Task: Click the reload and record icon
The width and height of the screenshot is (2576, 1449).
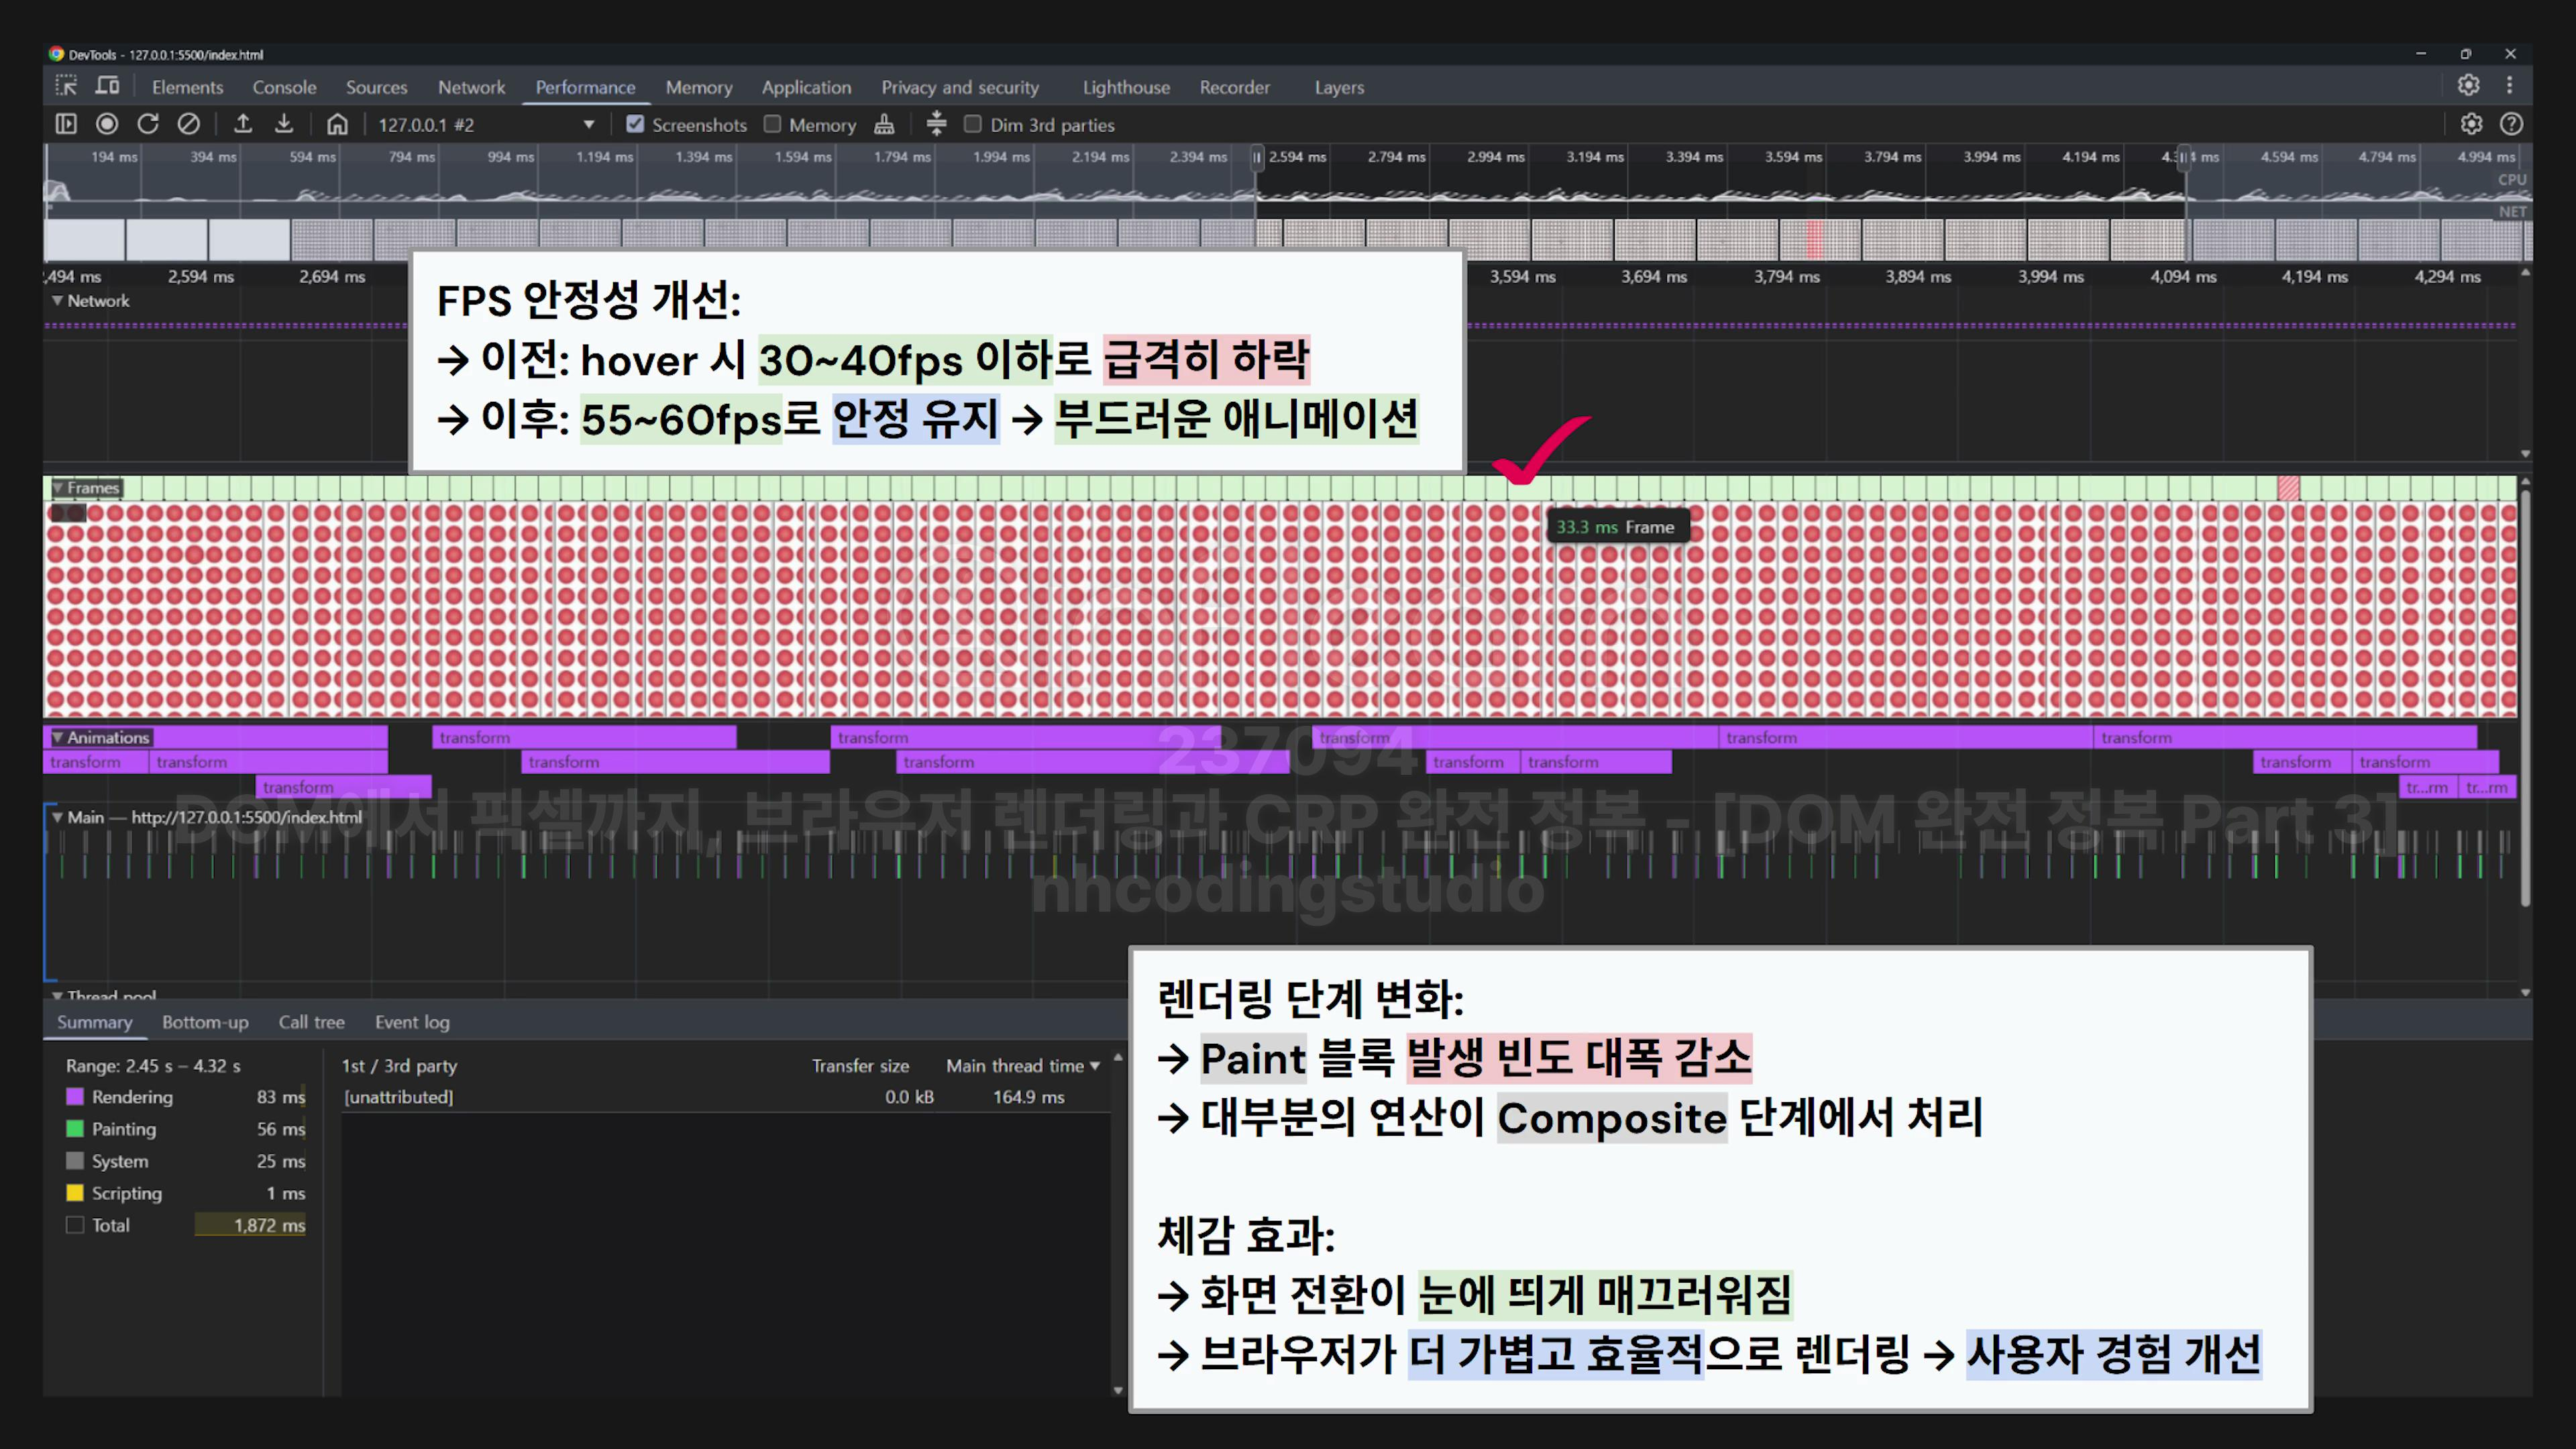Action: (x=148, y=124)
